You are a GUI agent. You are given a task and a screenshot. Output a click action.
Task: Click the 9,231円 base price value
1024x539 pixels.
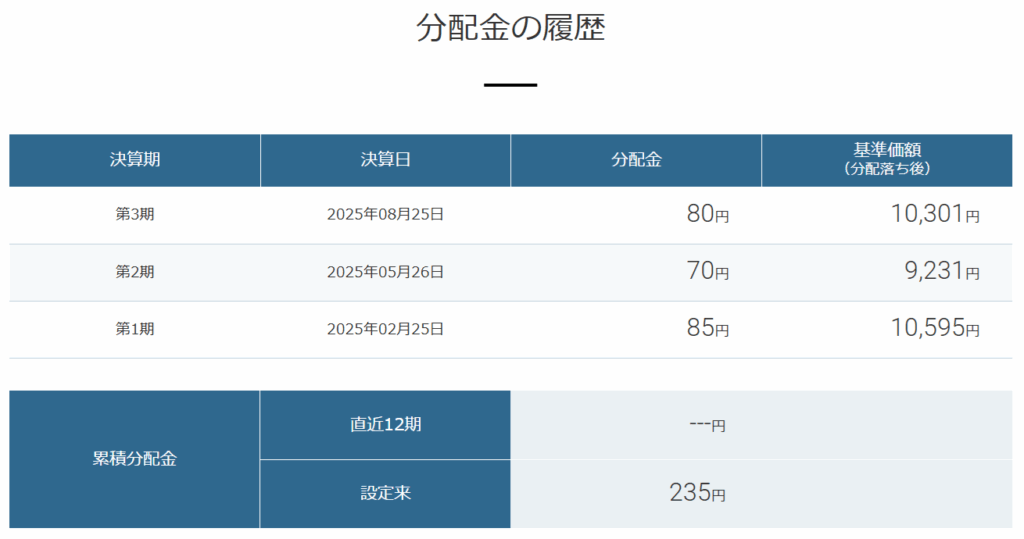point(943,271)
